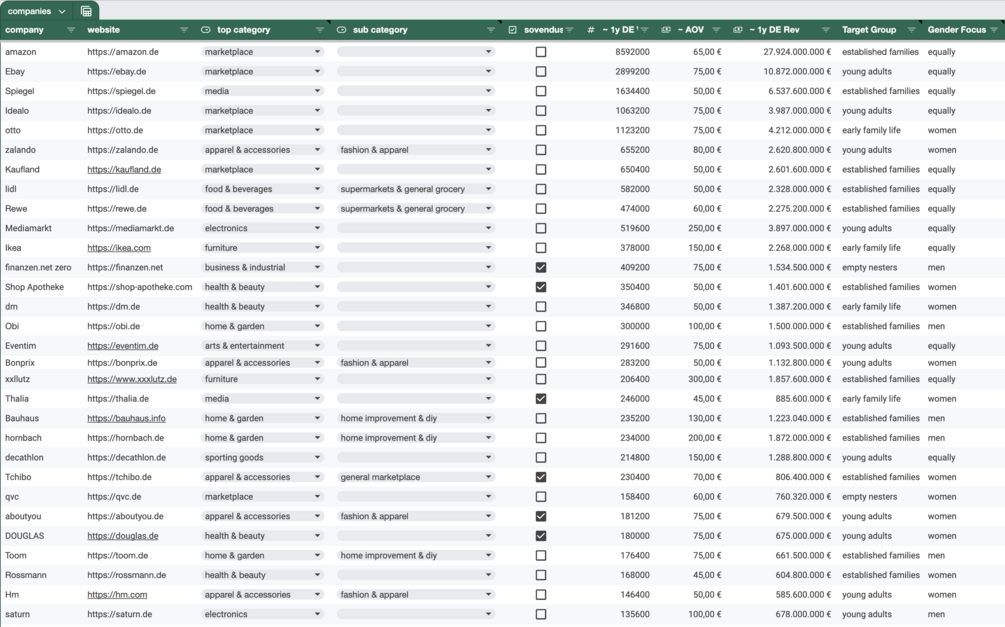
Task: Expand the companies table name chevron
Action: tap(62, 12)
